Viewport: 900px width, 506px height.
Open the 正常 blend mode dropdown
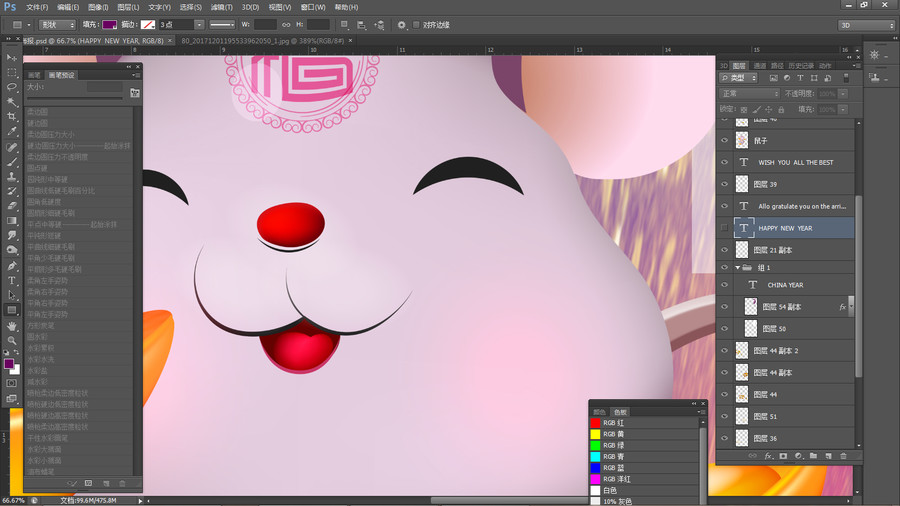point(750,94)
